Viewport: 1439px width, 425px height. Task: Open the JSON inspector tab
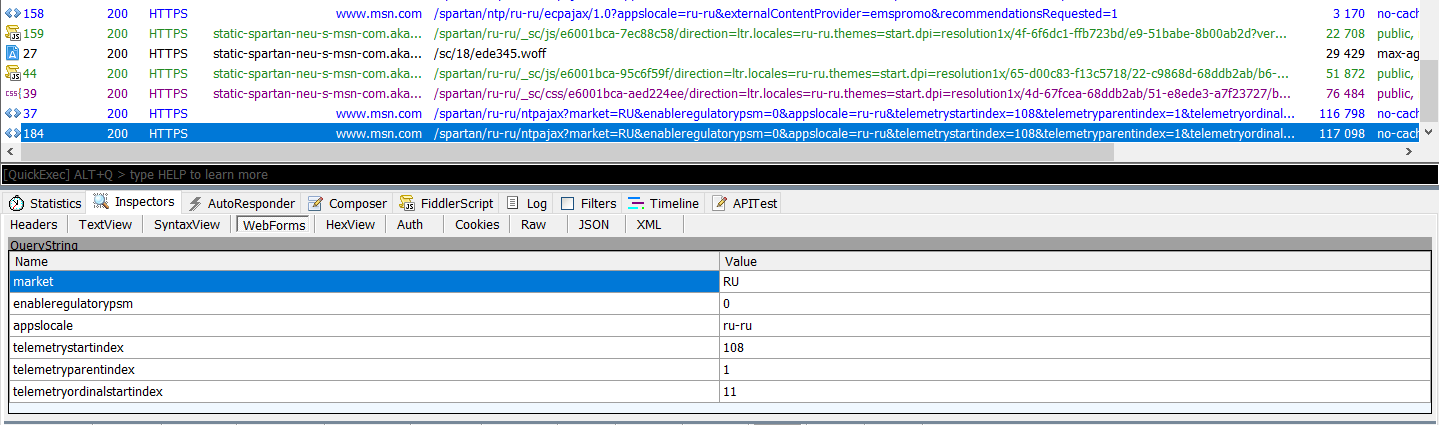point(593,224)
